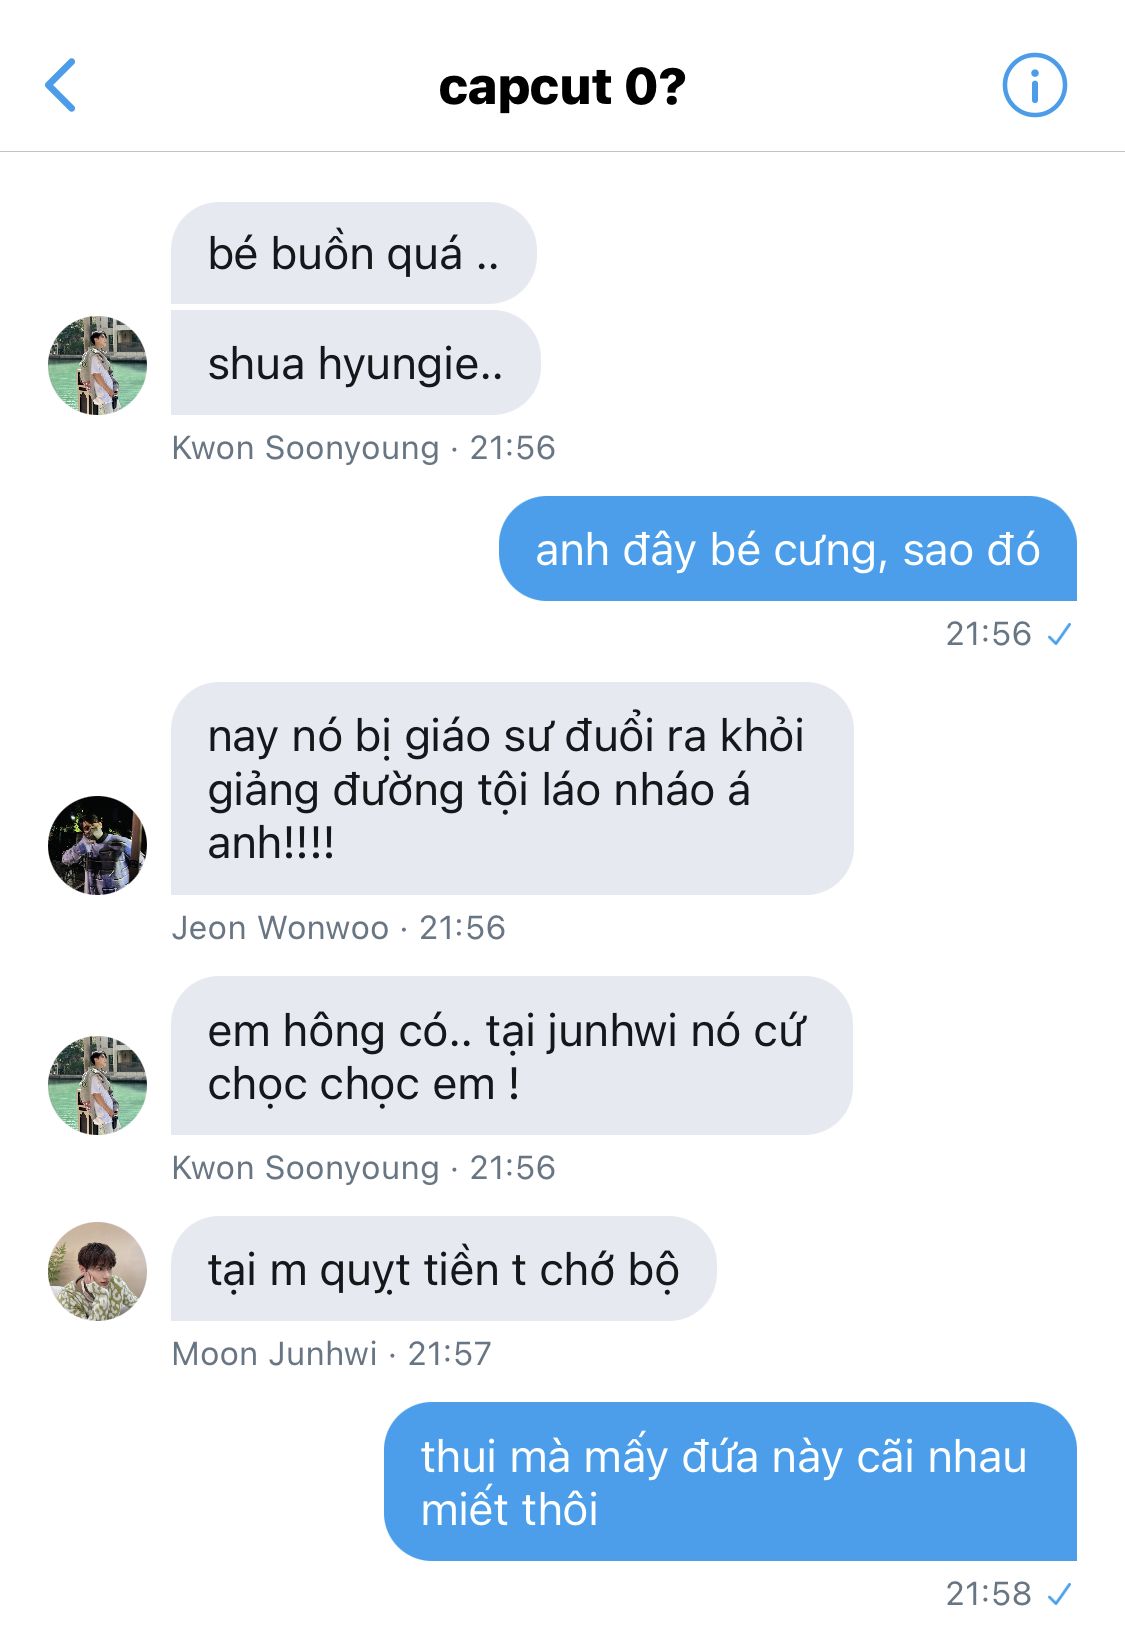
Task: Tap the 'Moon Junhwi · 21:57' sender label
Action: point(332,1354)
